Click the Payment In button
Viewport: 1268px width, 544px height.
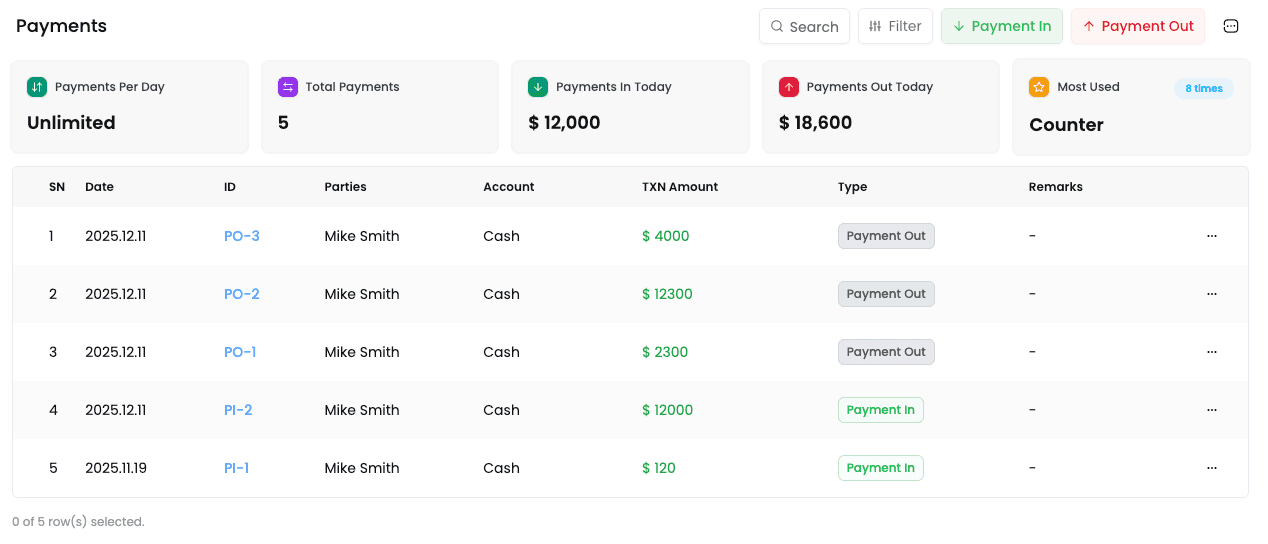(x=1001, y=26)
